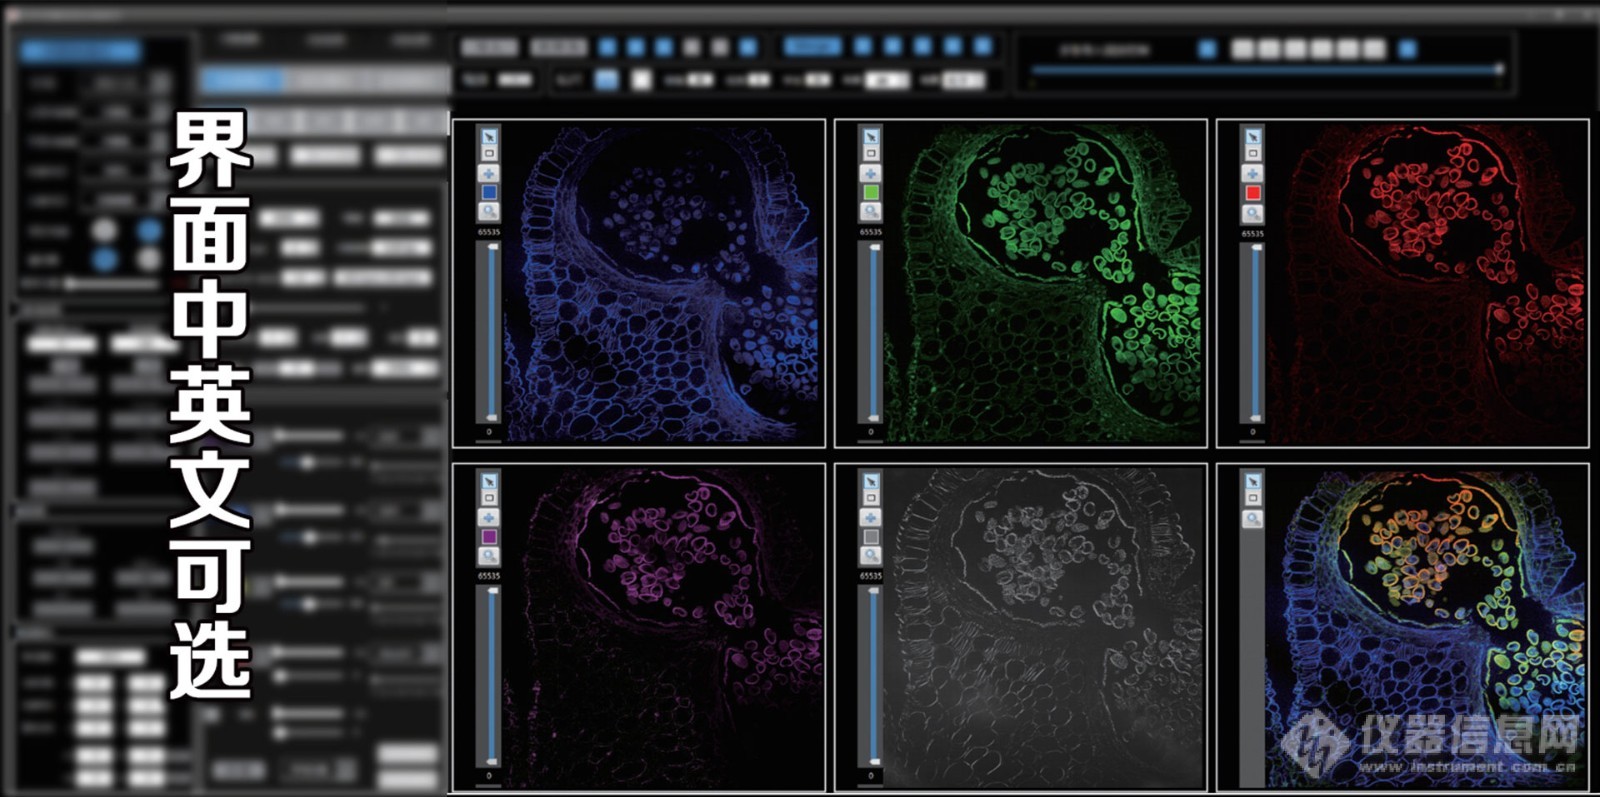Activate the pan cross tool in gray channel panel
This screenshot has height=797, width=1600.
[x=871, y=517]
